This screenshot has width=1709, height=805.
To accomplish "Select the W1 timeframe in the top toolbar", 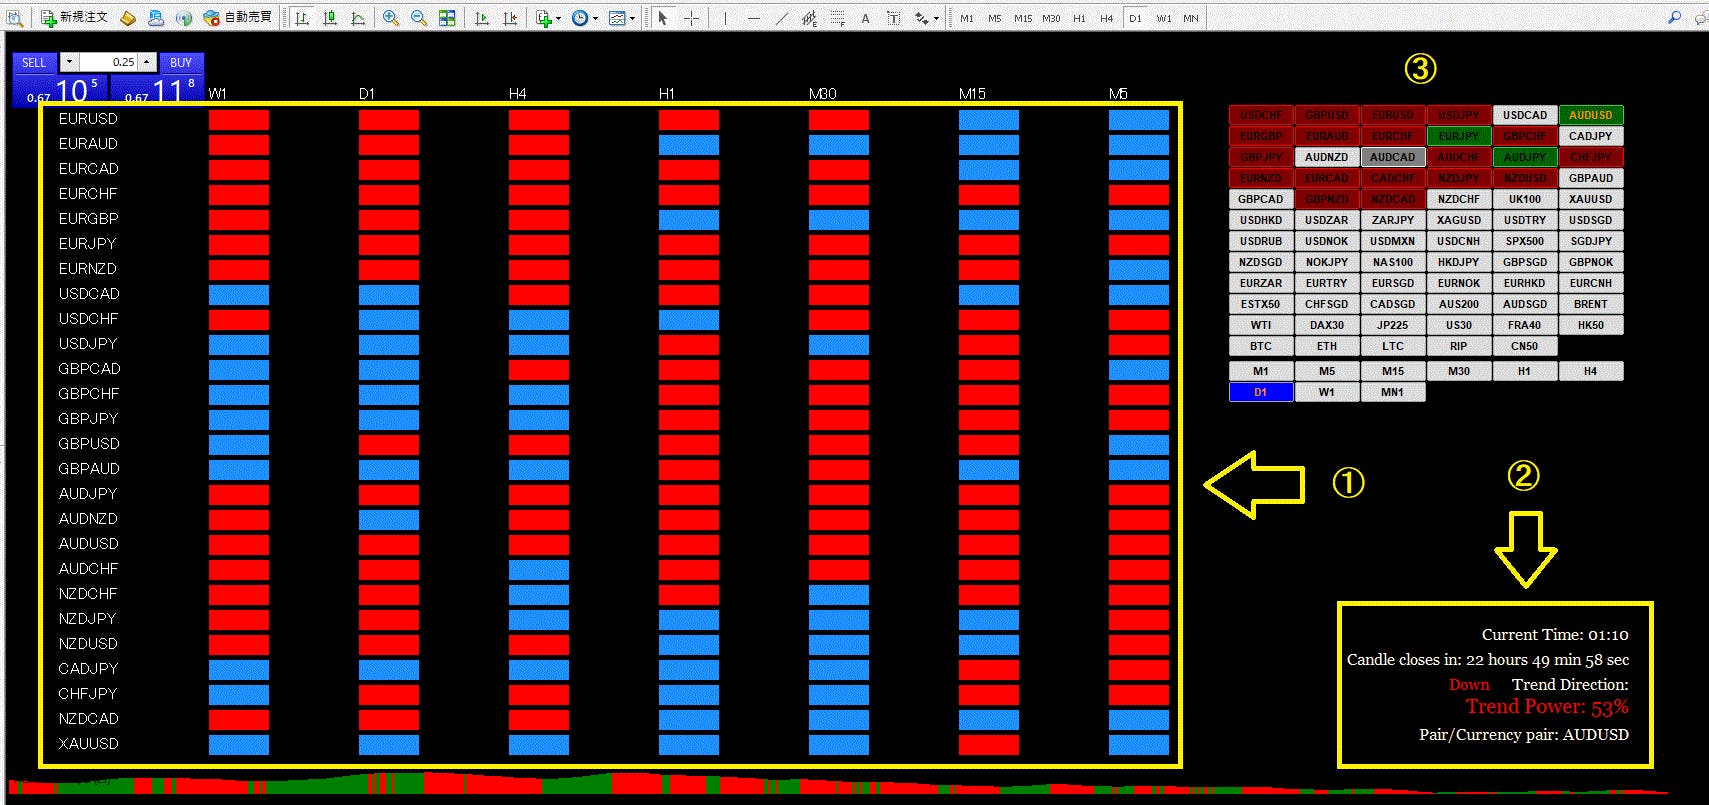I will 1163,18.
